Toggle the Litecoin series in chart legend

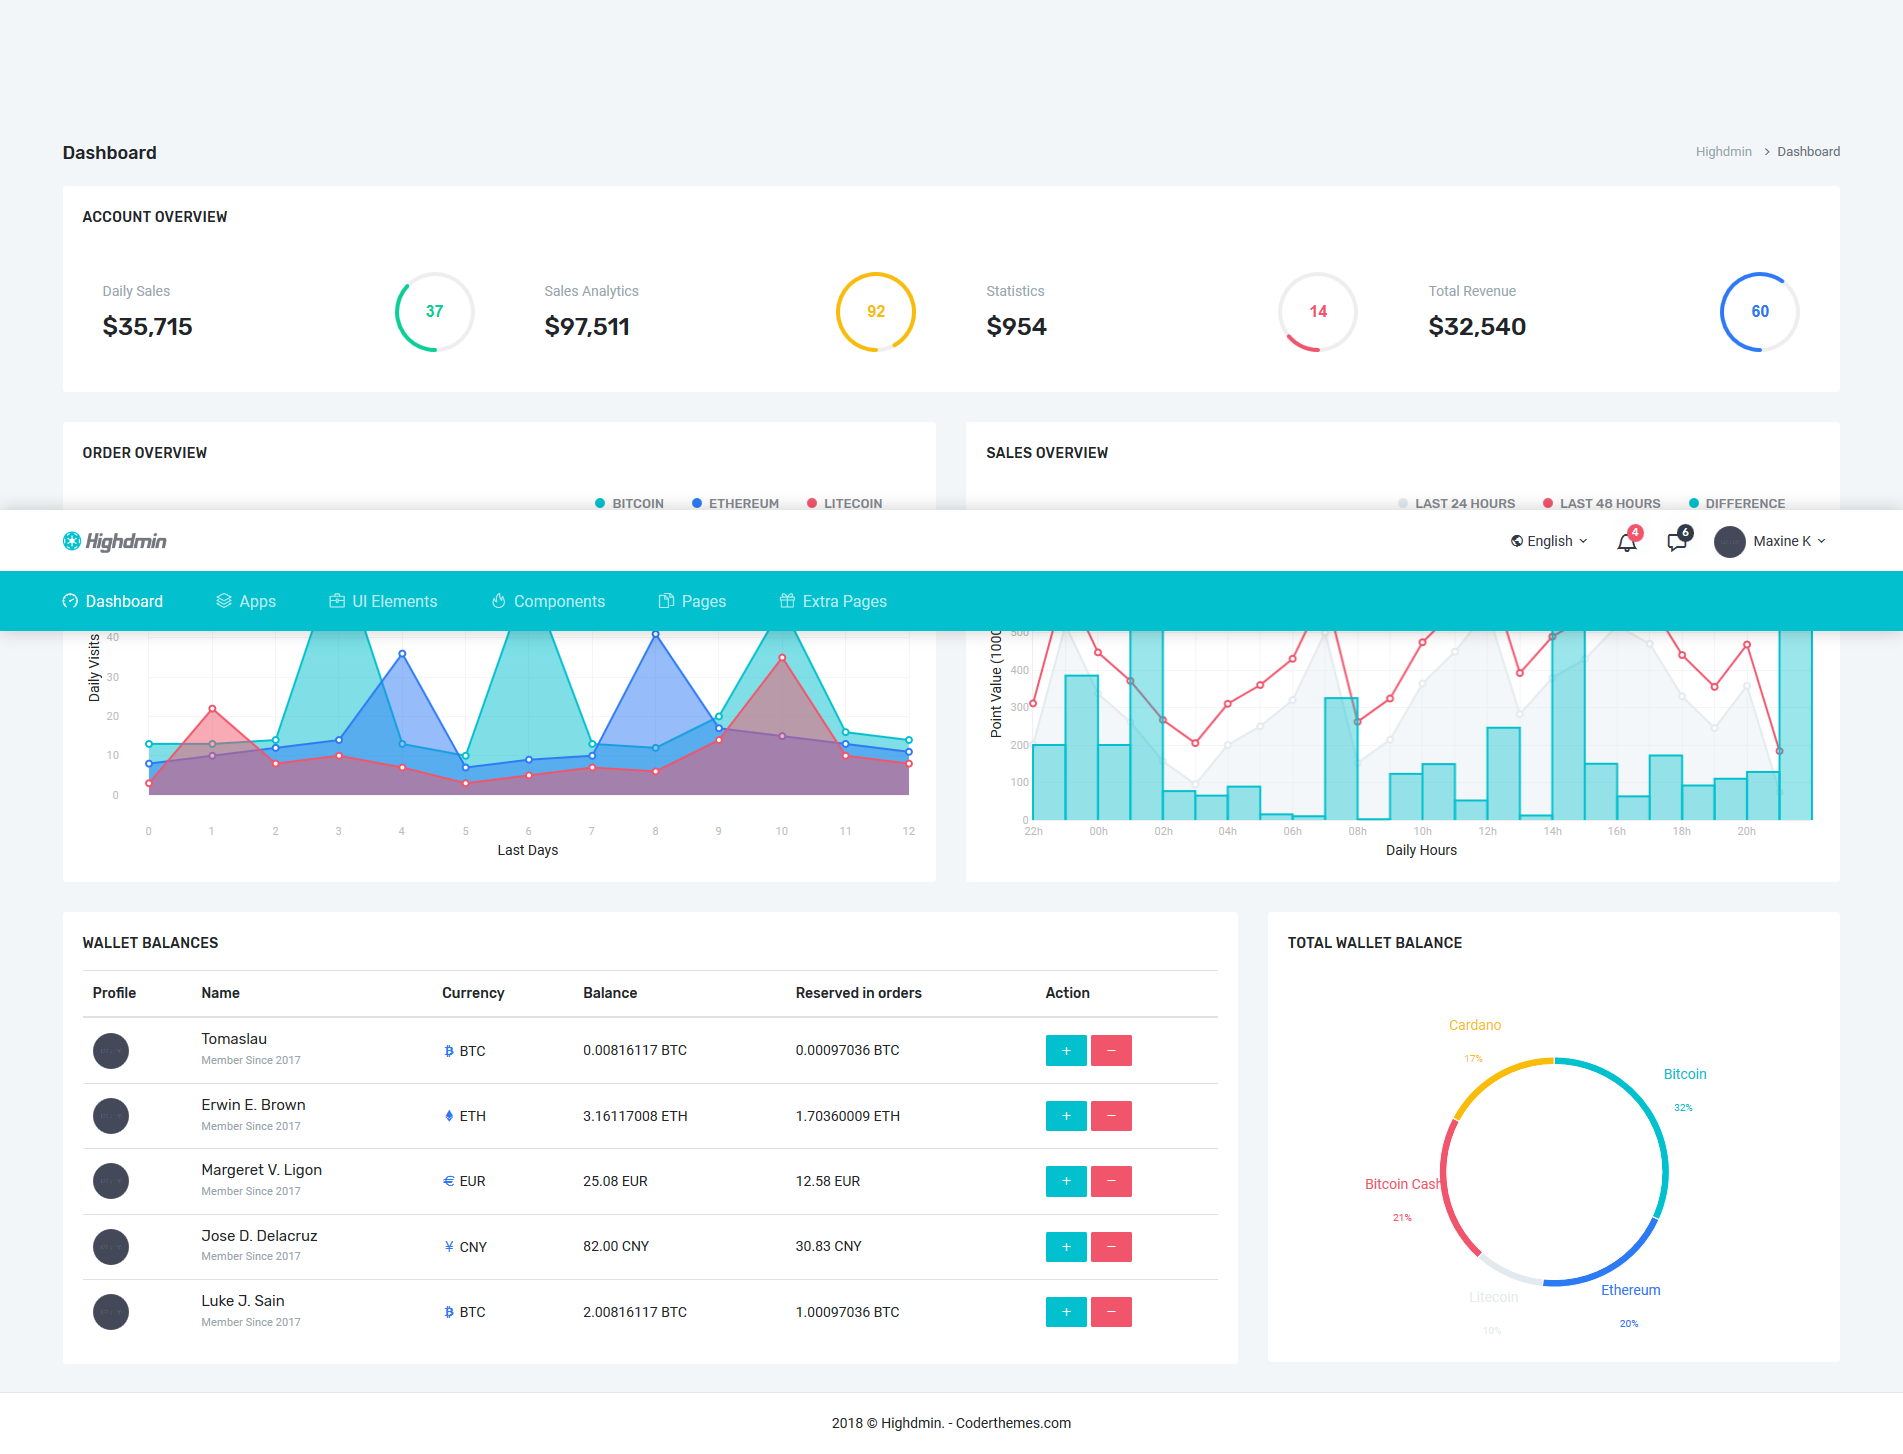tap(844, 503)
